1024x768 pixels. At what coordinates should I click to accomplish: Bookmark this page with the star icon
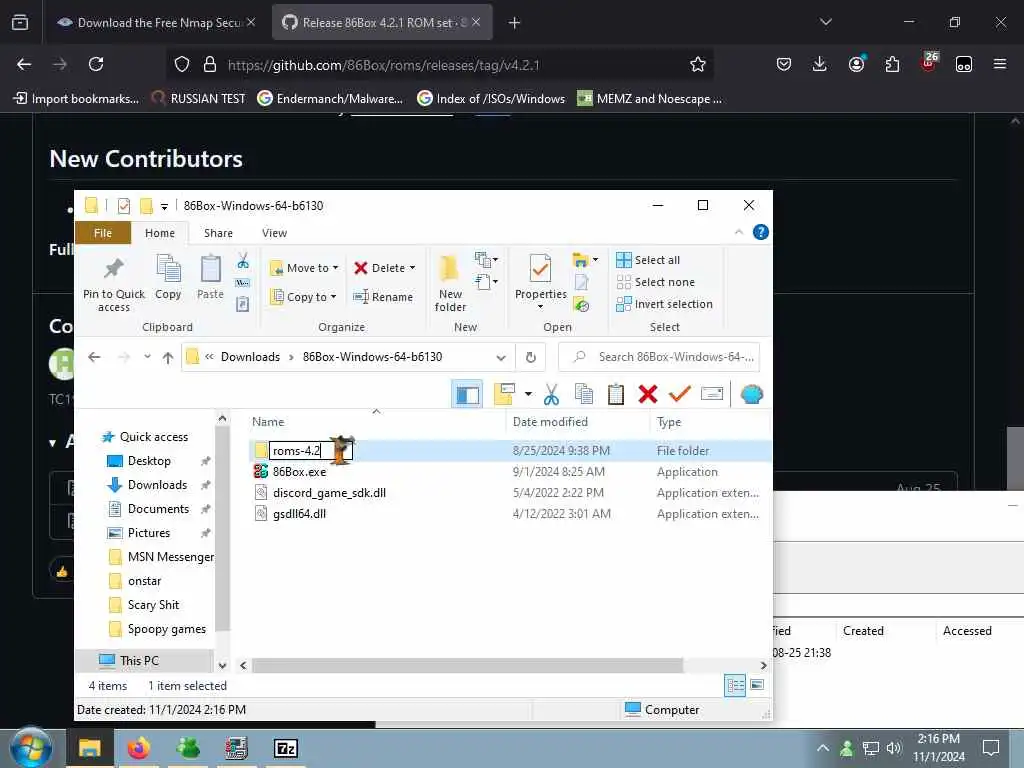pyautogui.click(x=697, y=65)
